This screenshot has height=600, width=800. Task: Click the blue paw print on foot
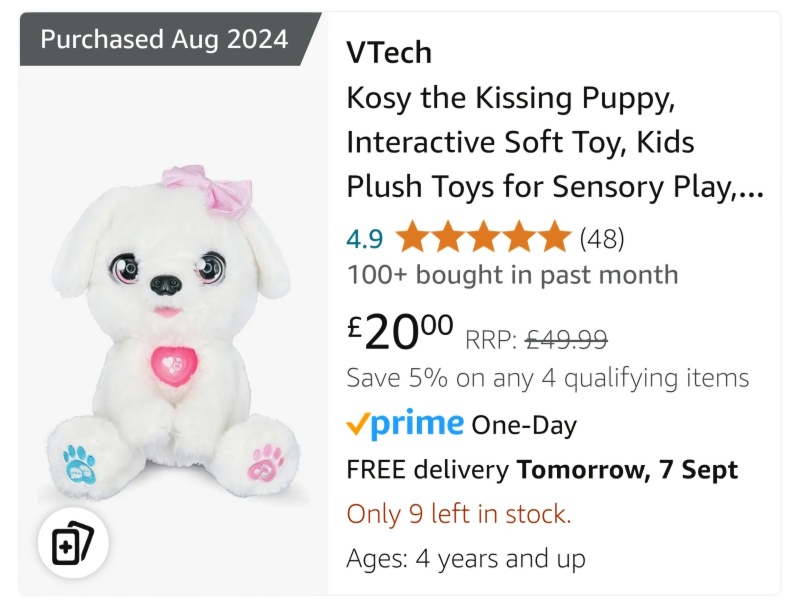(x=80, y=462)
